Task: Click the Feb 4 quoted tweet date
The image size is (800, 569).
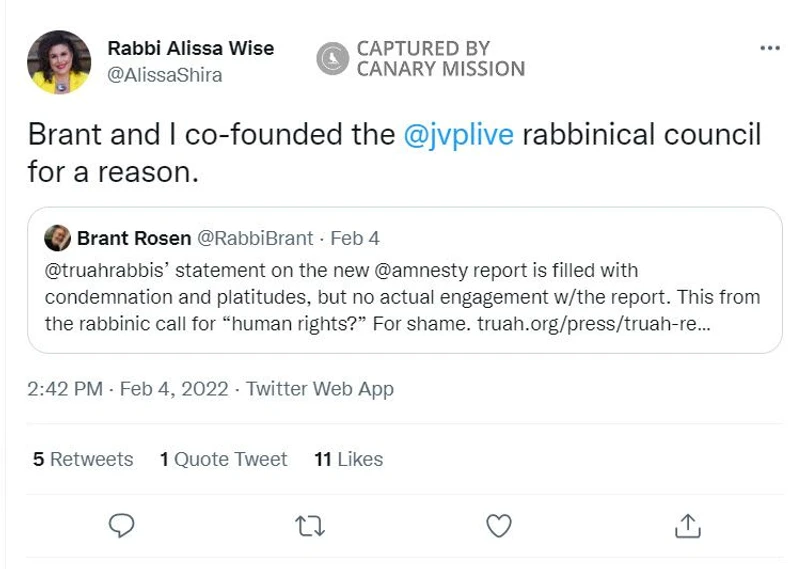Action: click(355, 238)
